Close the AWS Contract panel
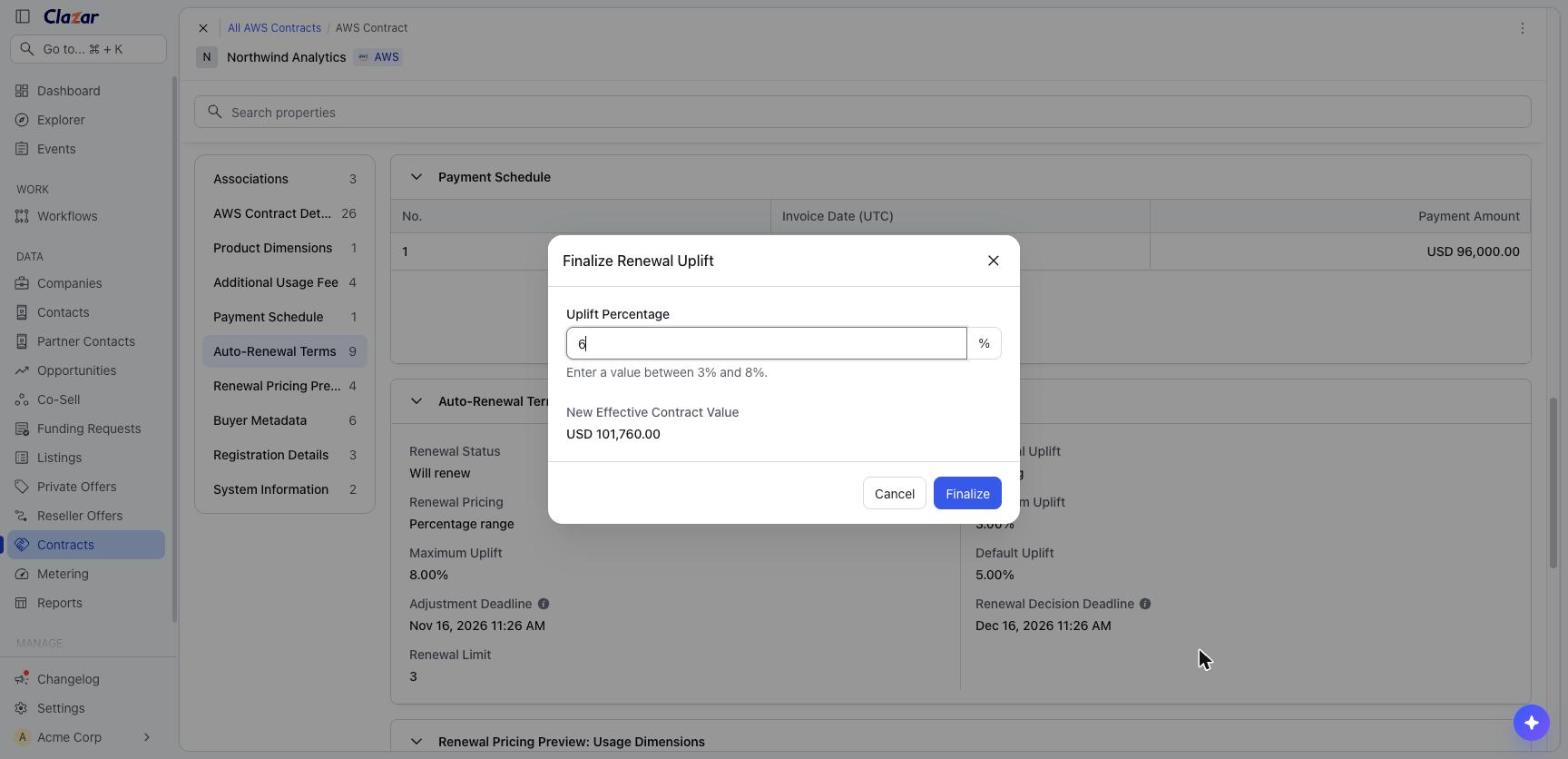Image resolution: width=1568 pixels, height=759 pixels. [x=203, y=28]
